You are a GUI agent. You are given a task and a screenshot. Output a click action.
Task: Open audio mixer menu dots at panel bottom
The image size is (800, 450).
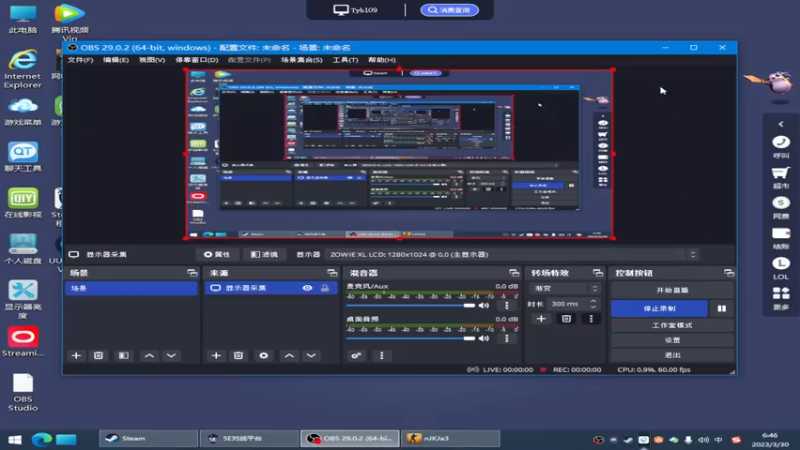coord(382,356)
